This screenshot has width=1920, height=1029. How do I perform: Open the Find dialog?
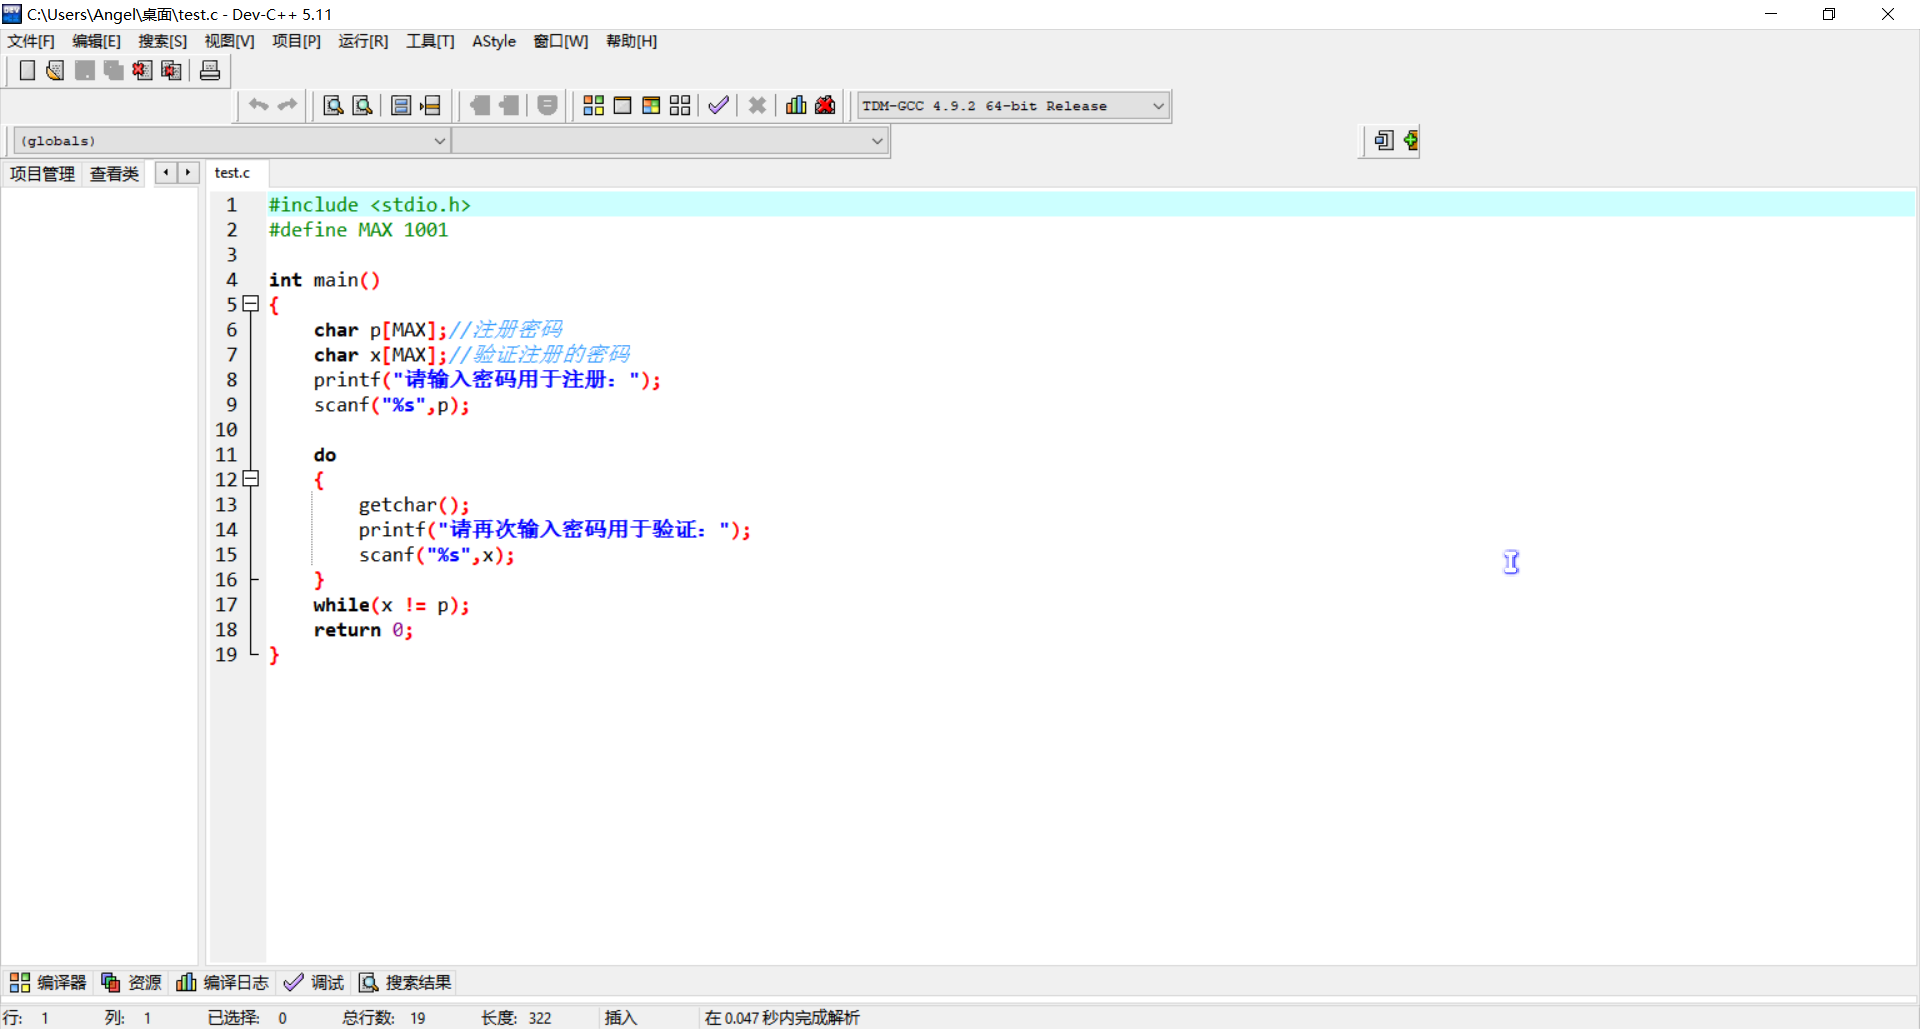[x=333, y=105]
